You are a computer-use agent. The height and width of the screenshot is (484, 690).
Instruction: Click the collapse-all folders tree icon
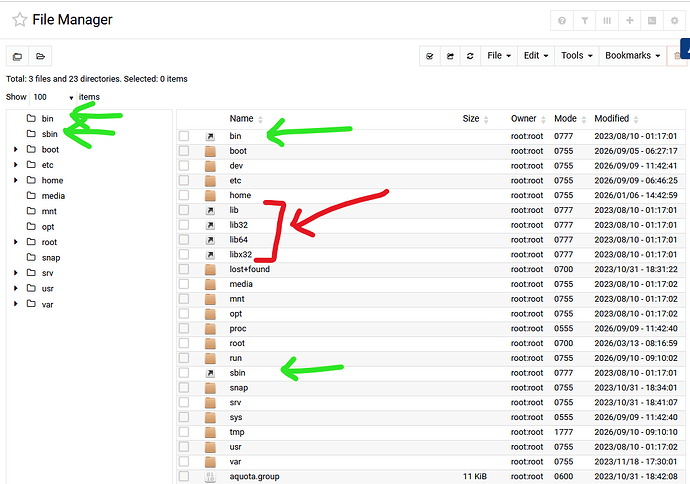point(18,56)
